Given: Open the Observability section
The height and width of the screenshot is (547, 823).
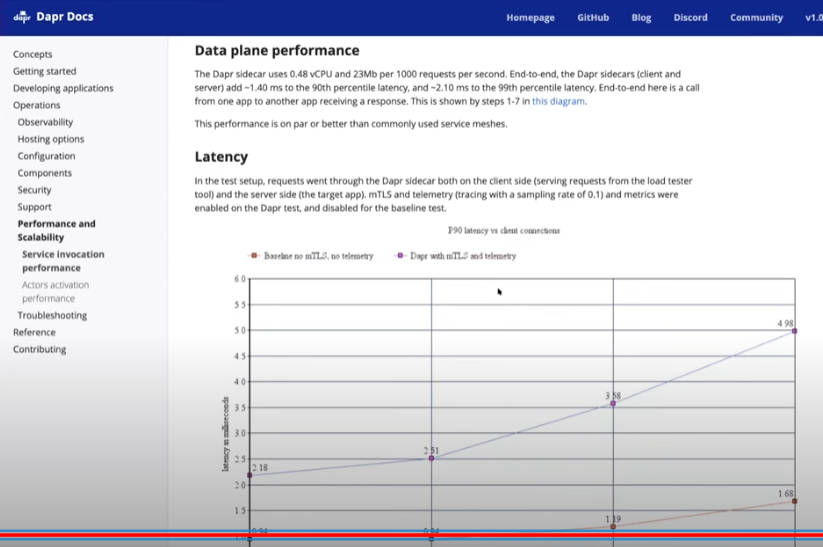Looking at the screenshot, I should tap(45, 122).
